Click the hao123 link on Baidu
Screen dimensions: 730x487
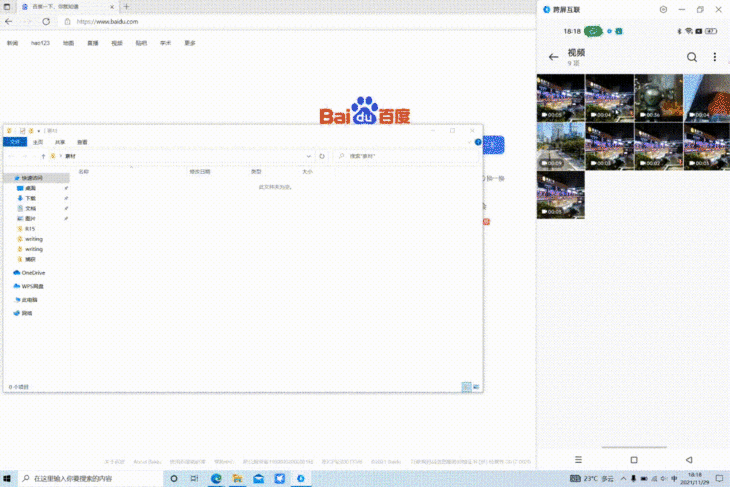click(x=40, y=43)
